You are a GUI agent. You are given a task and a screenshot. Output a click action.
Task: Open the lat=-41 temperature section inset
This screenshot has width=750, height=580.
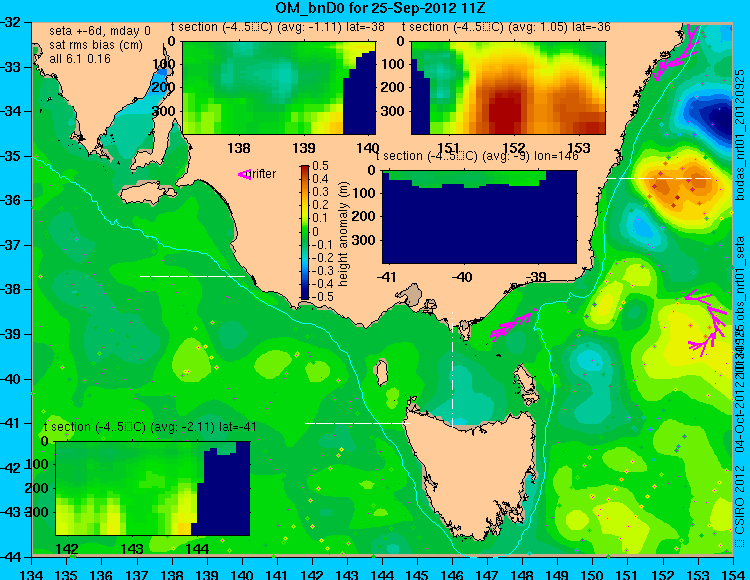[x=153, y=488]
